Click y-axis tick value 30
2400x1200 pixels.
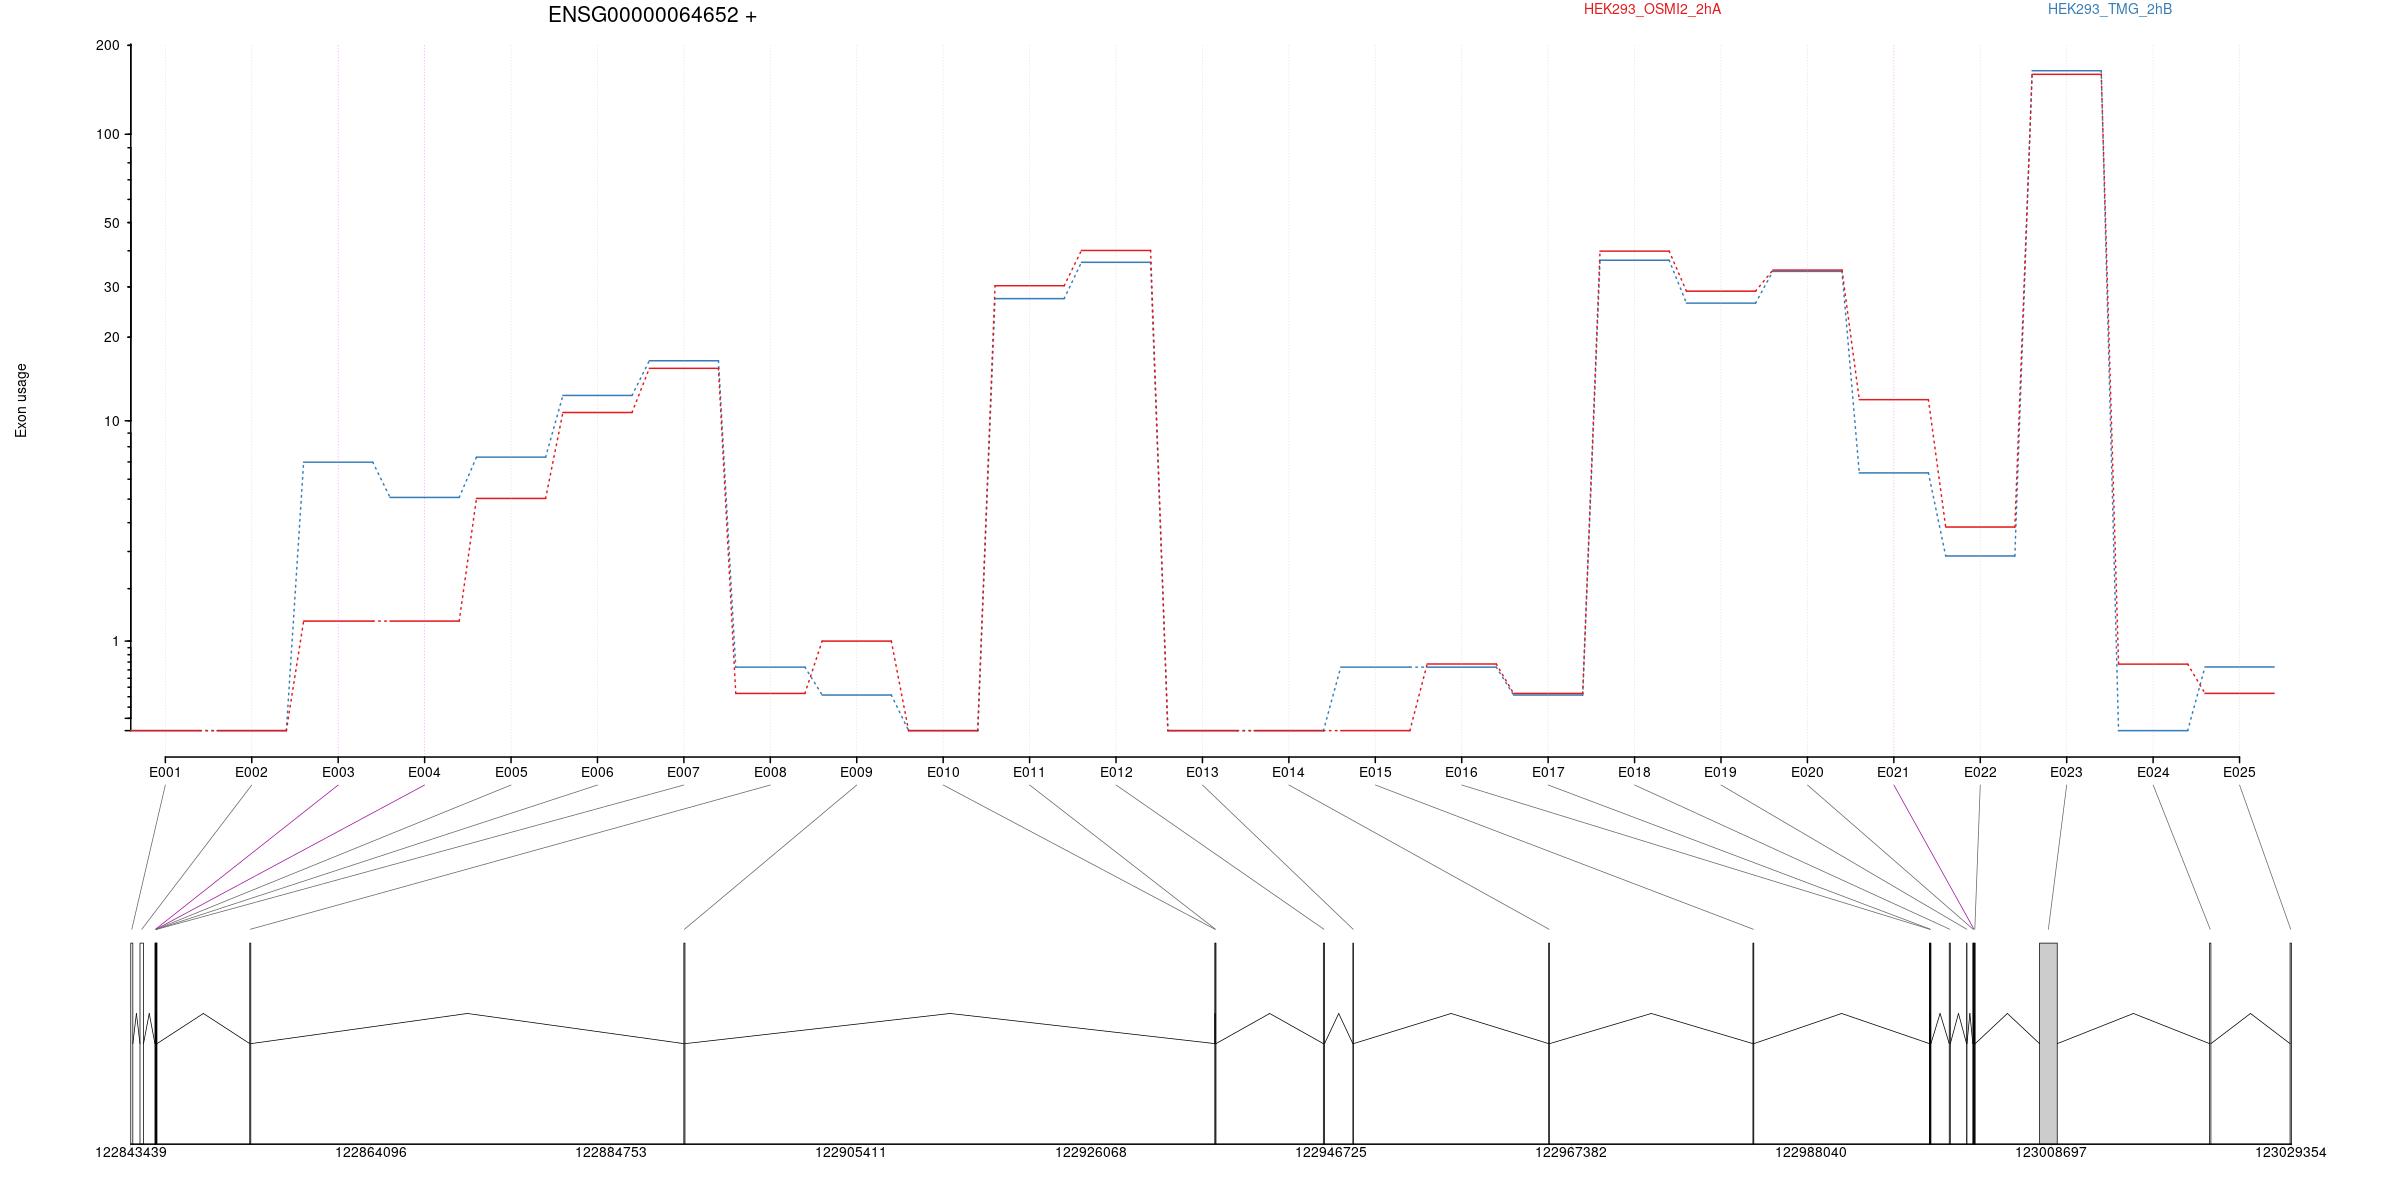point(111,287)
